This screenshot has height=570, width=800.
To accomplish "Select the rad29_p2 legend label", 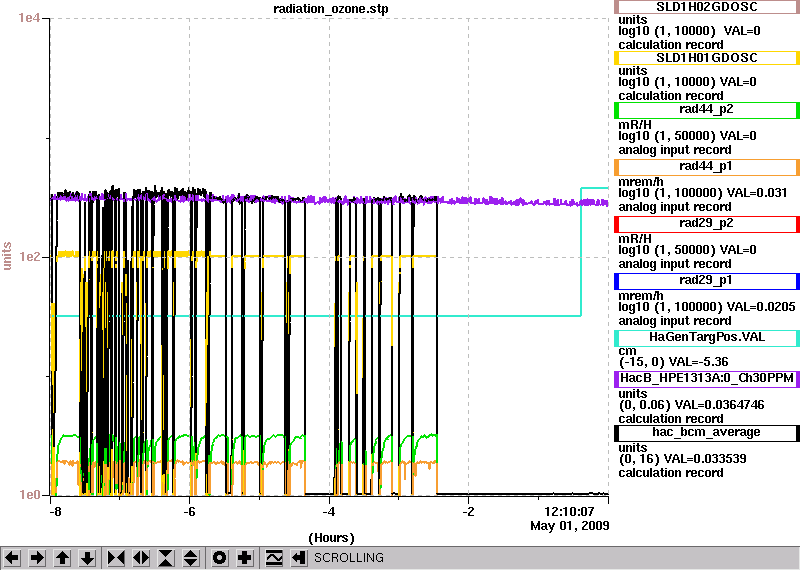I will pos(707,224).
